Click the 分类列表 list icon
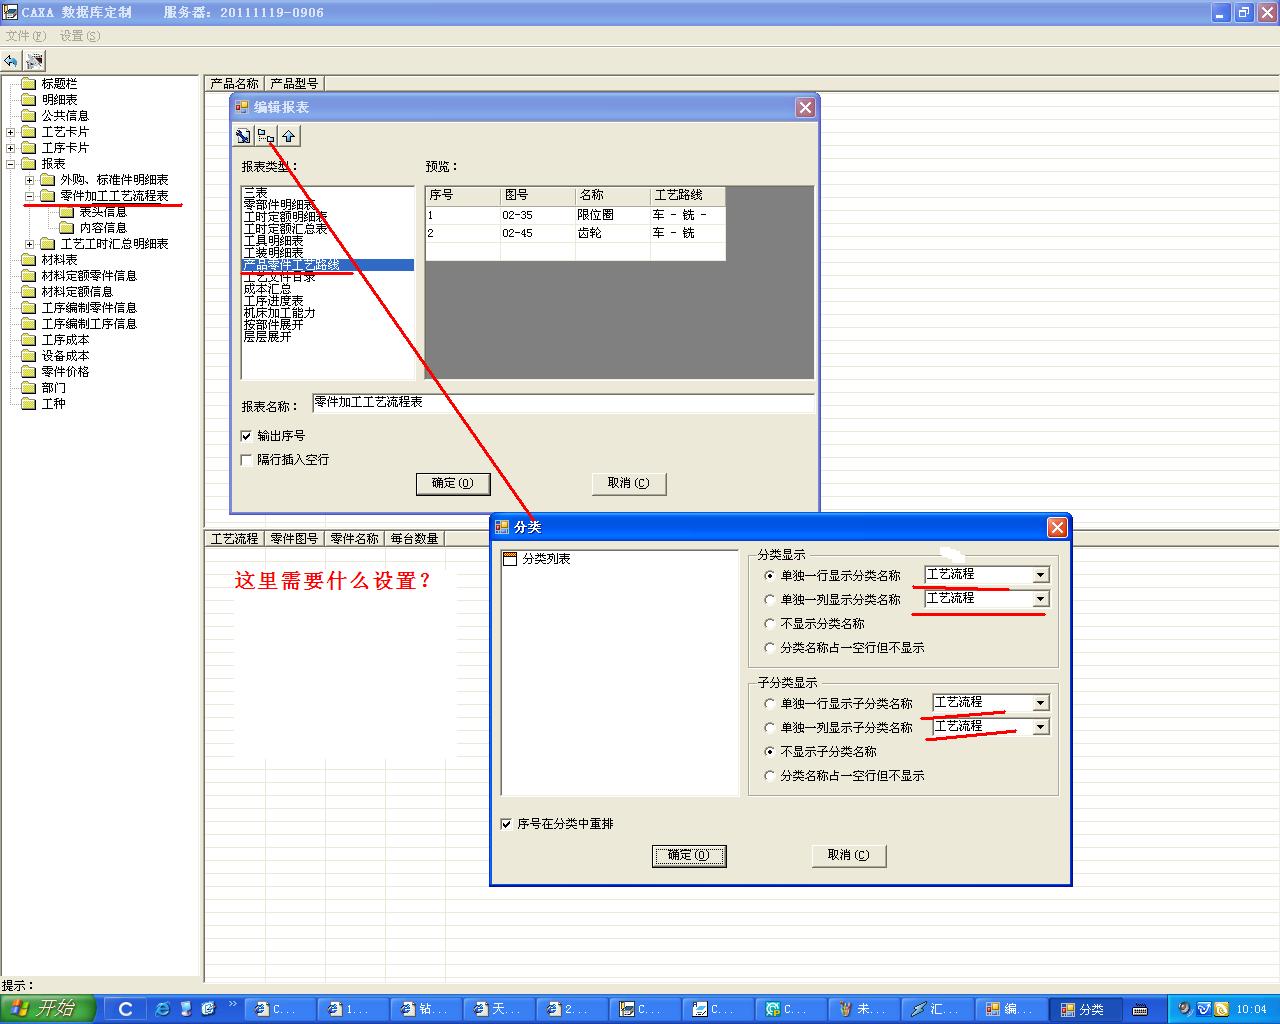This screenshot has height=1024, width=1280. 510,559
